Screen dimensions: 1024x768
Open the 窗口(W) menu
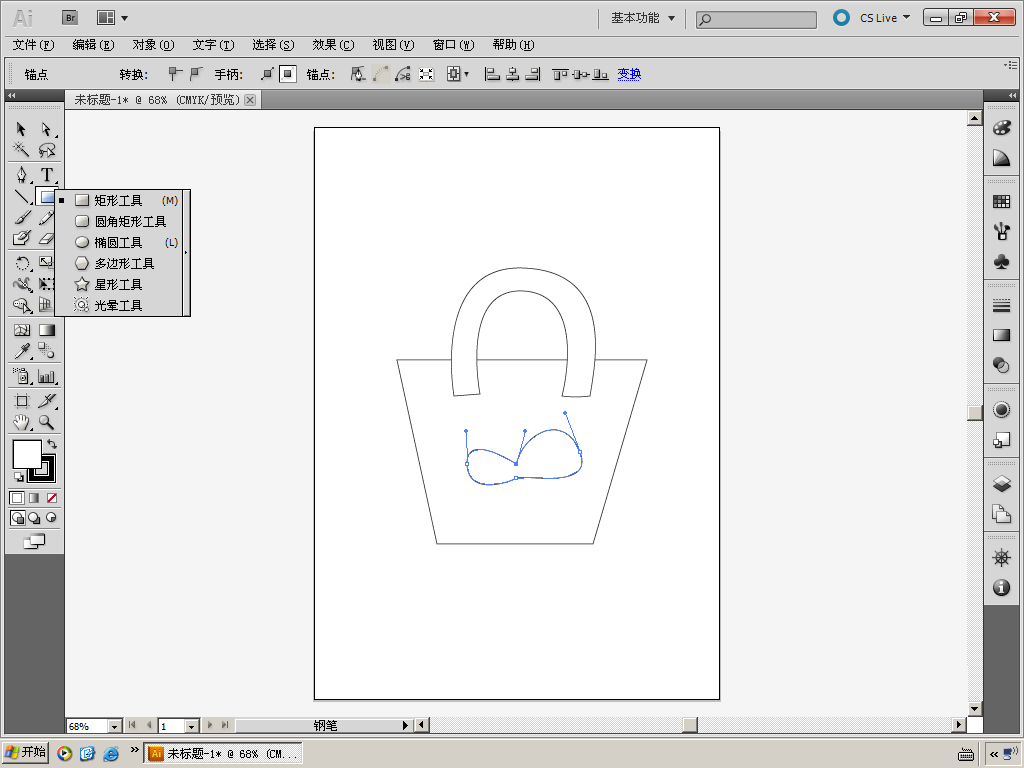pos(453,45)
